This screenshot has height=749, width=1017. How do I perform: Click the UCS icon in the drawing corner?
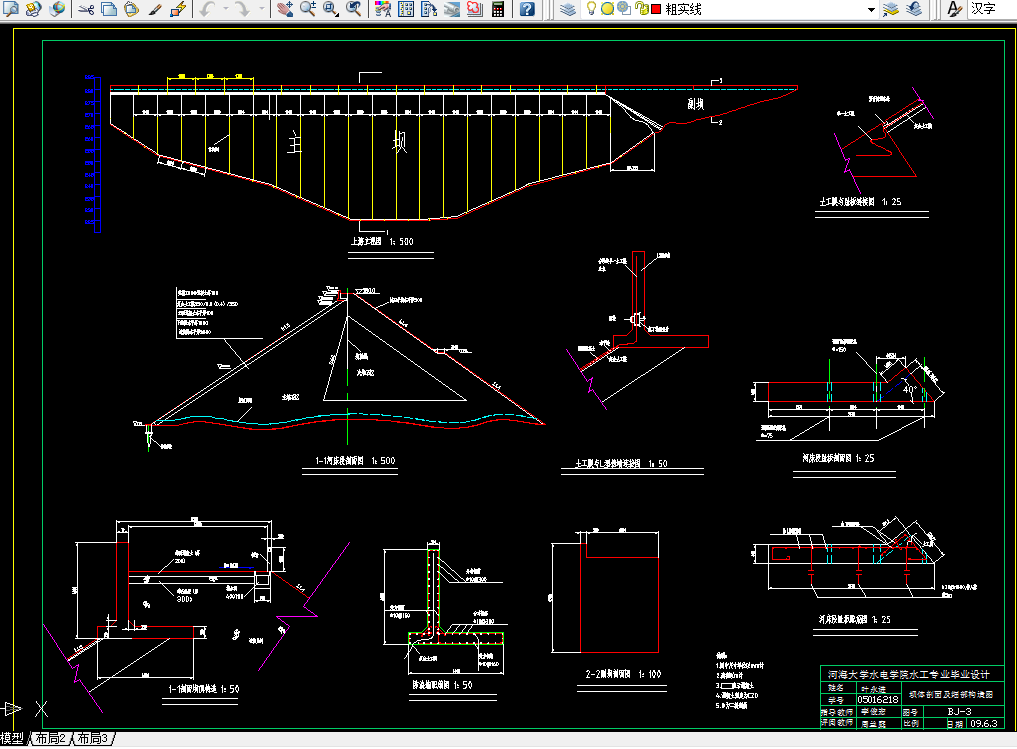(26, 709)
